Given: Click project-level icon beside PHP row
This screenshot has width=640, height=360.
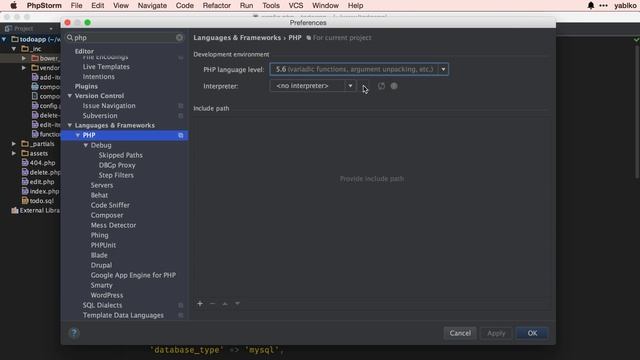Looking at the screenshot, I should pos(180,135).
